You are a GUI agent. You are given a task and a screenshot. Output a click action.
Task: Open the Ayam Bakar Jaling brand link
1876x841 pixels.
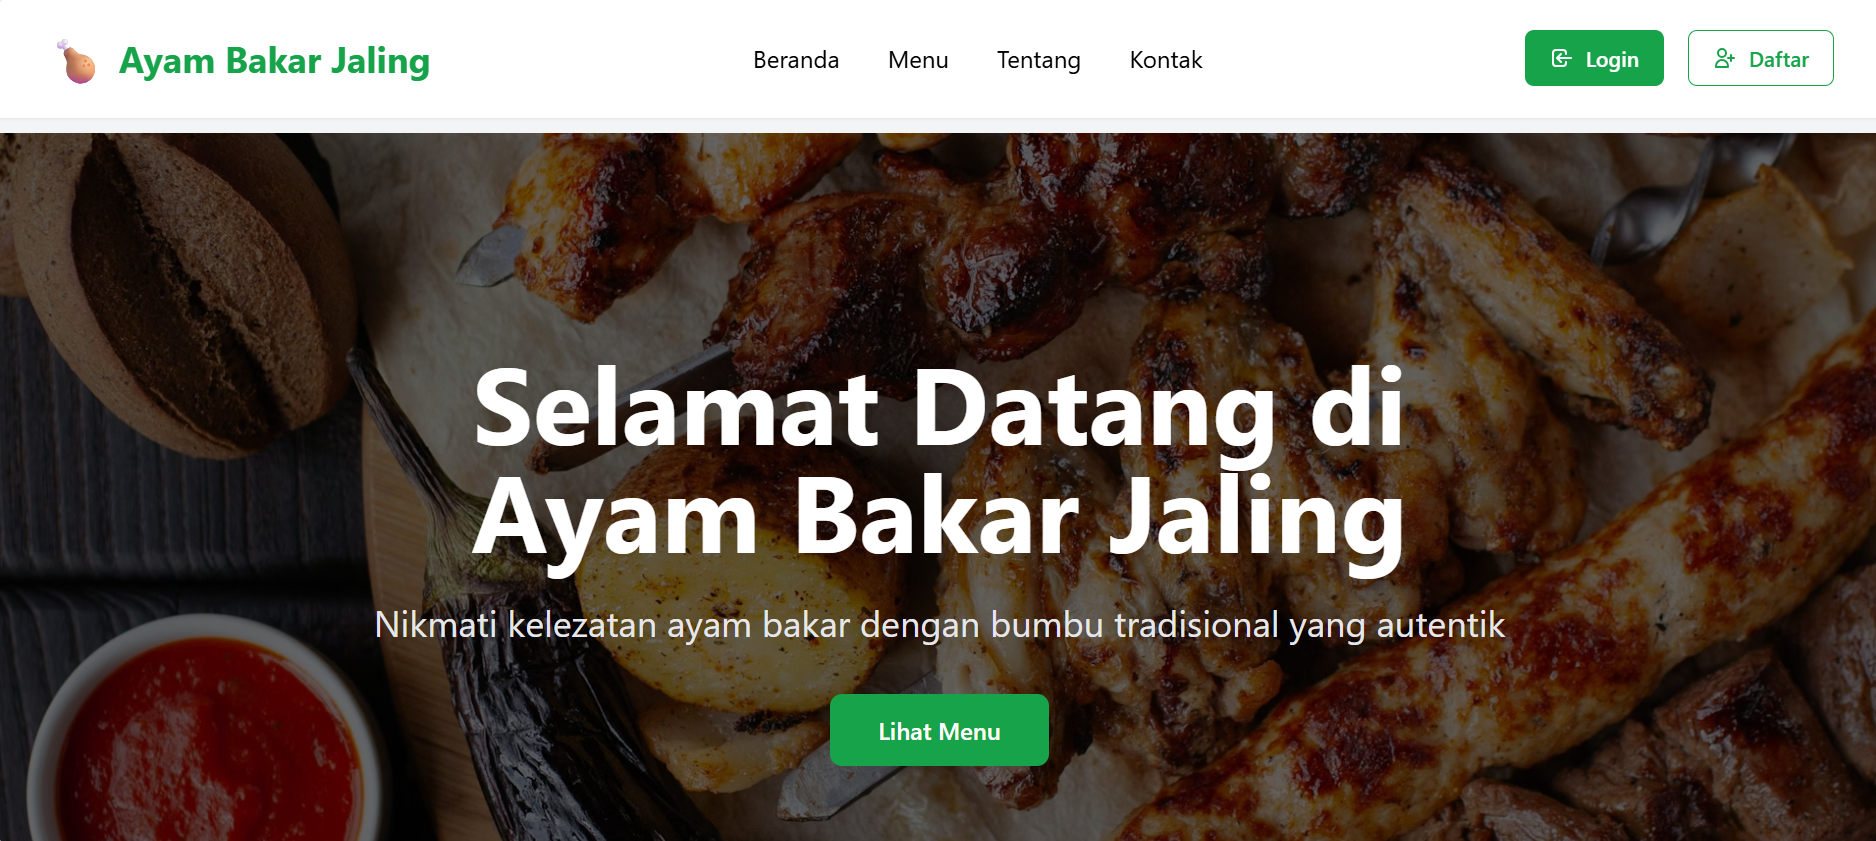click(274, 61)
